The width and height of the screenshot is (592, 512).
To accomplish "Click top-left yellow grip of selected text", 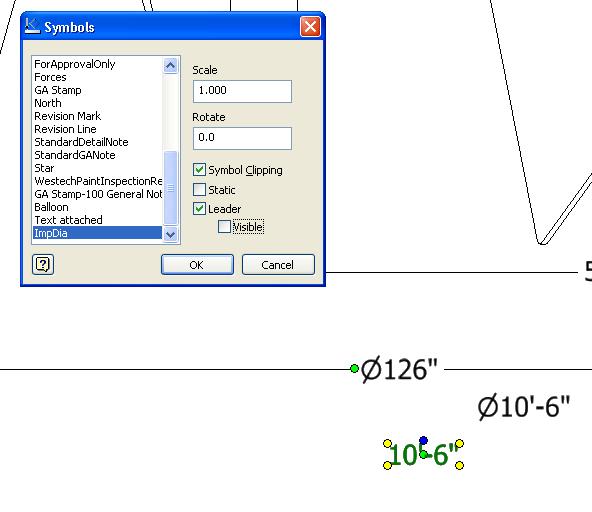I will (x=387, y=444).
